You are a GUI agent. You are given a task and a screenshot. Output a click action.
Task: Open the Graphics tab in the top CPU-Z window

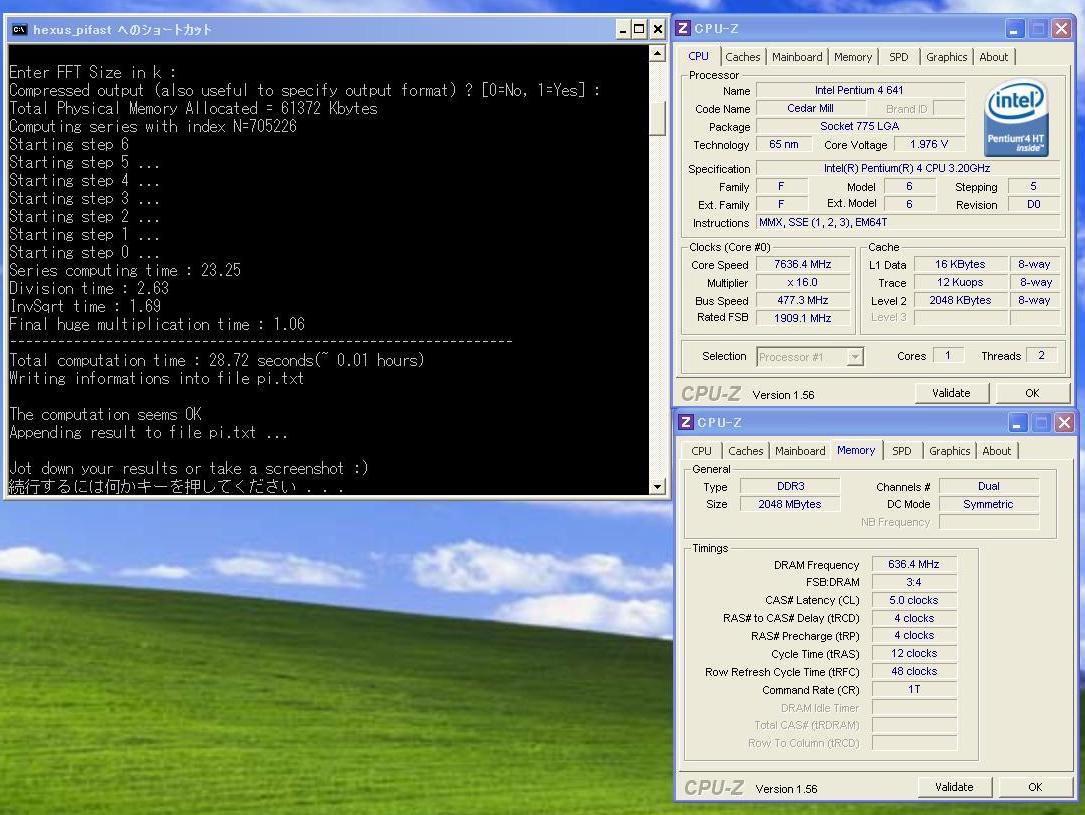pyautogui.click(x=947, y=57)
